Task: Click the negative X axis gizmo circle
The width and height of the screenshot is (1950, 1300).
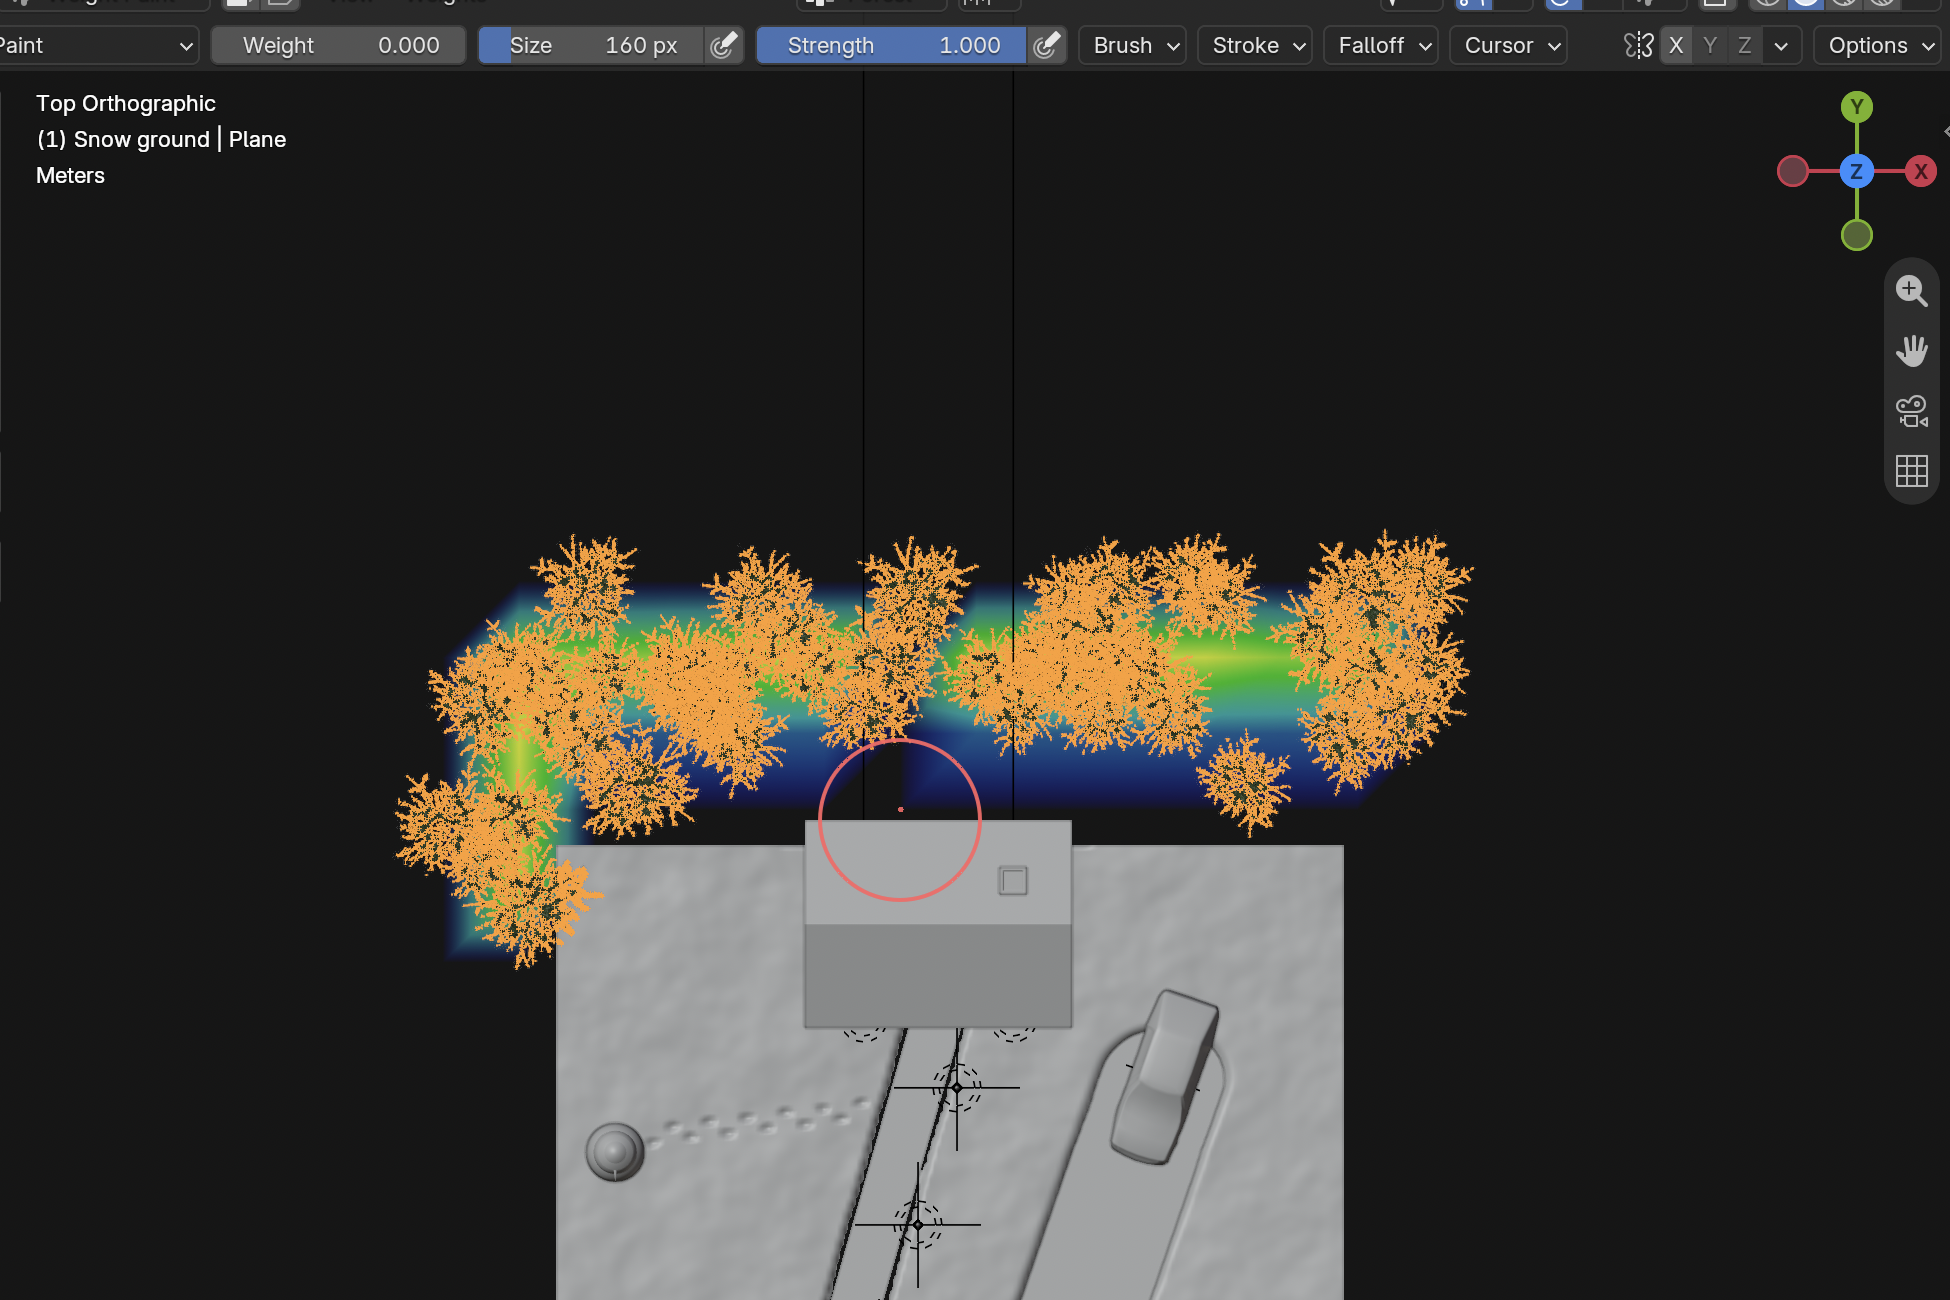Action: pyautogui.click(x=1793, y=171)
